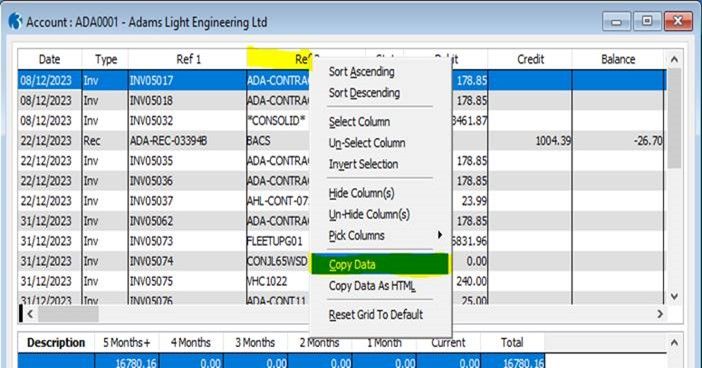This screenshot has width=702, height=368.
Task: Choose Sort Ascending from context menu
Action: point(362,72)
